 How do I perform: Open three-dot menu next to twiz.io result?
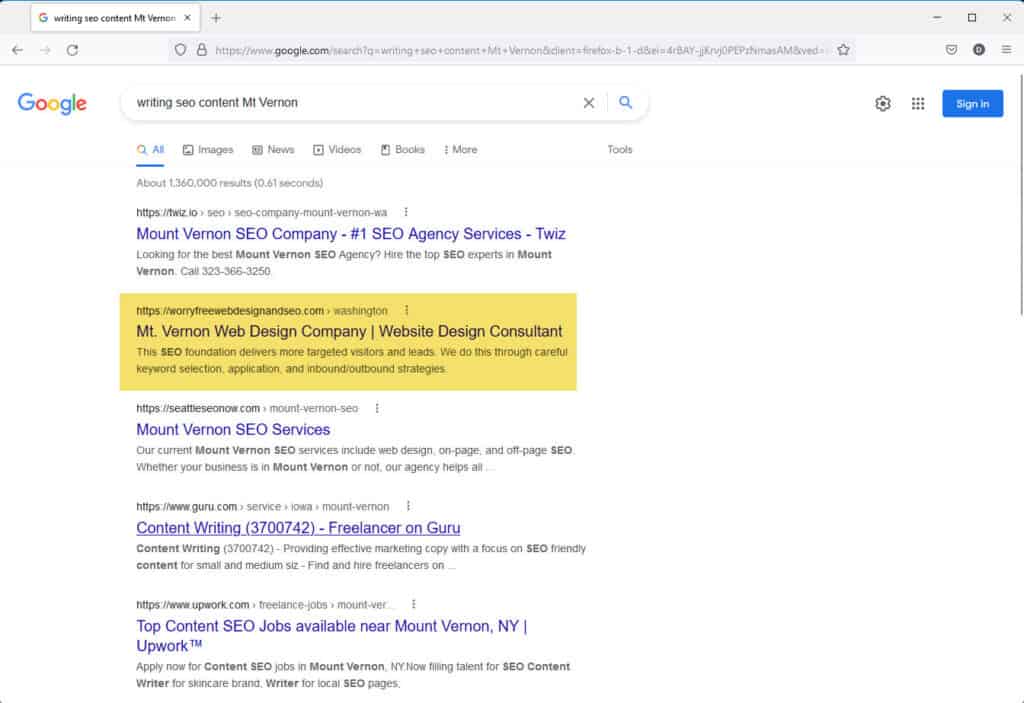click(x=406, y=212)
